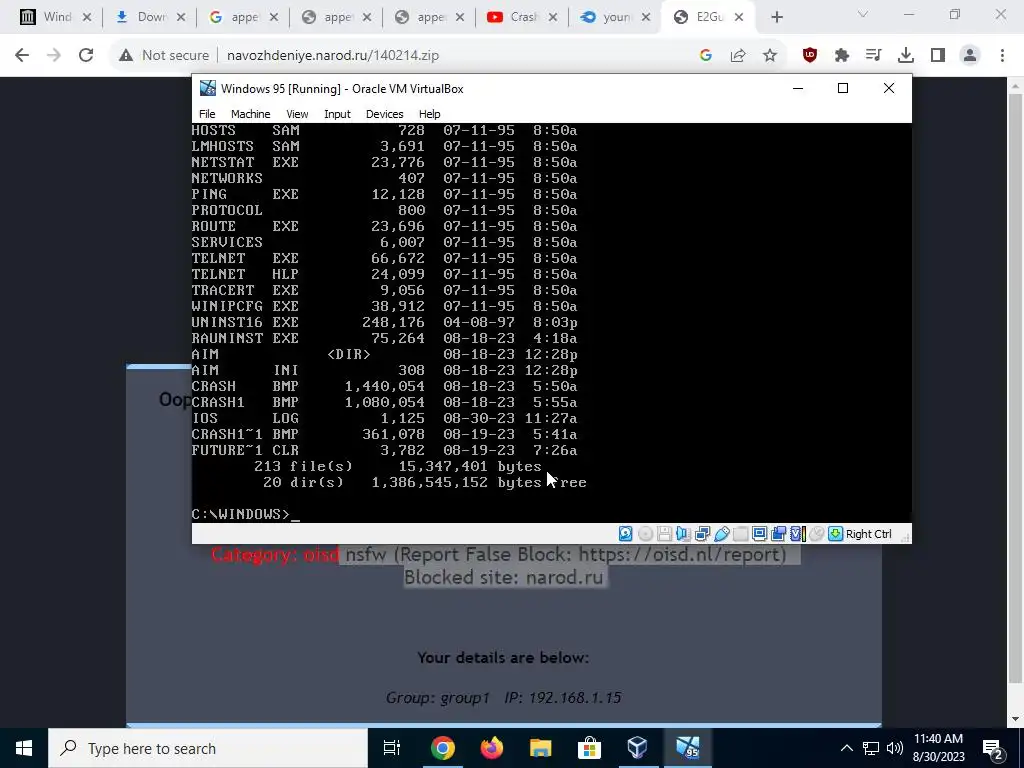Open the Chrome tab search dropdown chevron
The image size is (1024, 768).
(863, 14)
